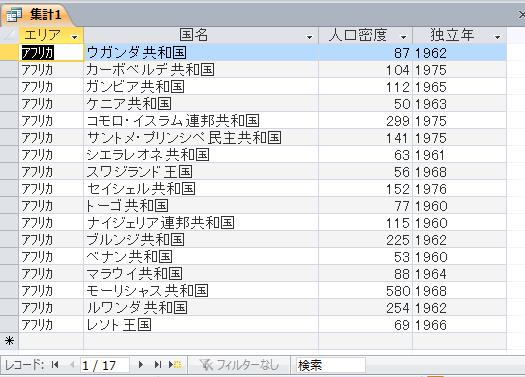The height and width of the screenshot is (377, 525).
Task: Select the レソト王国 cell
Action: pyautogui.click(x=201, y=325)
